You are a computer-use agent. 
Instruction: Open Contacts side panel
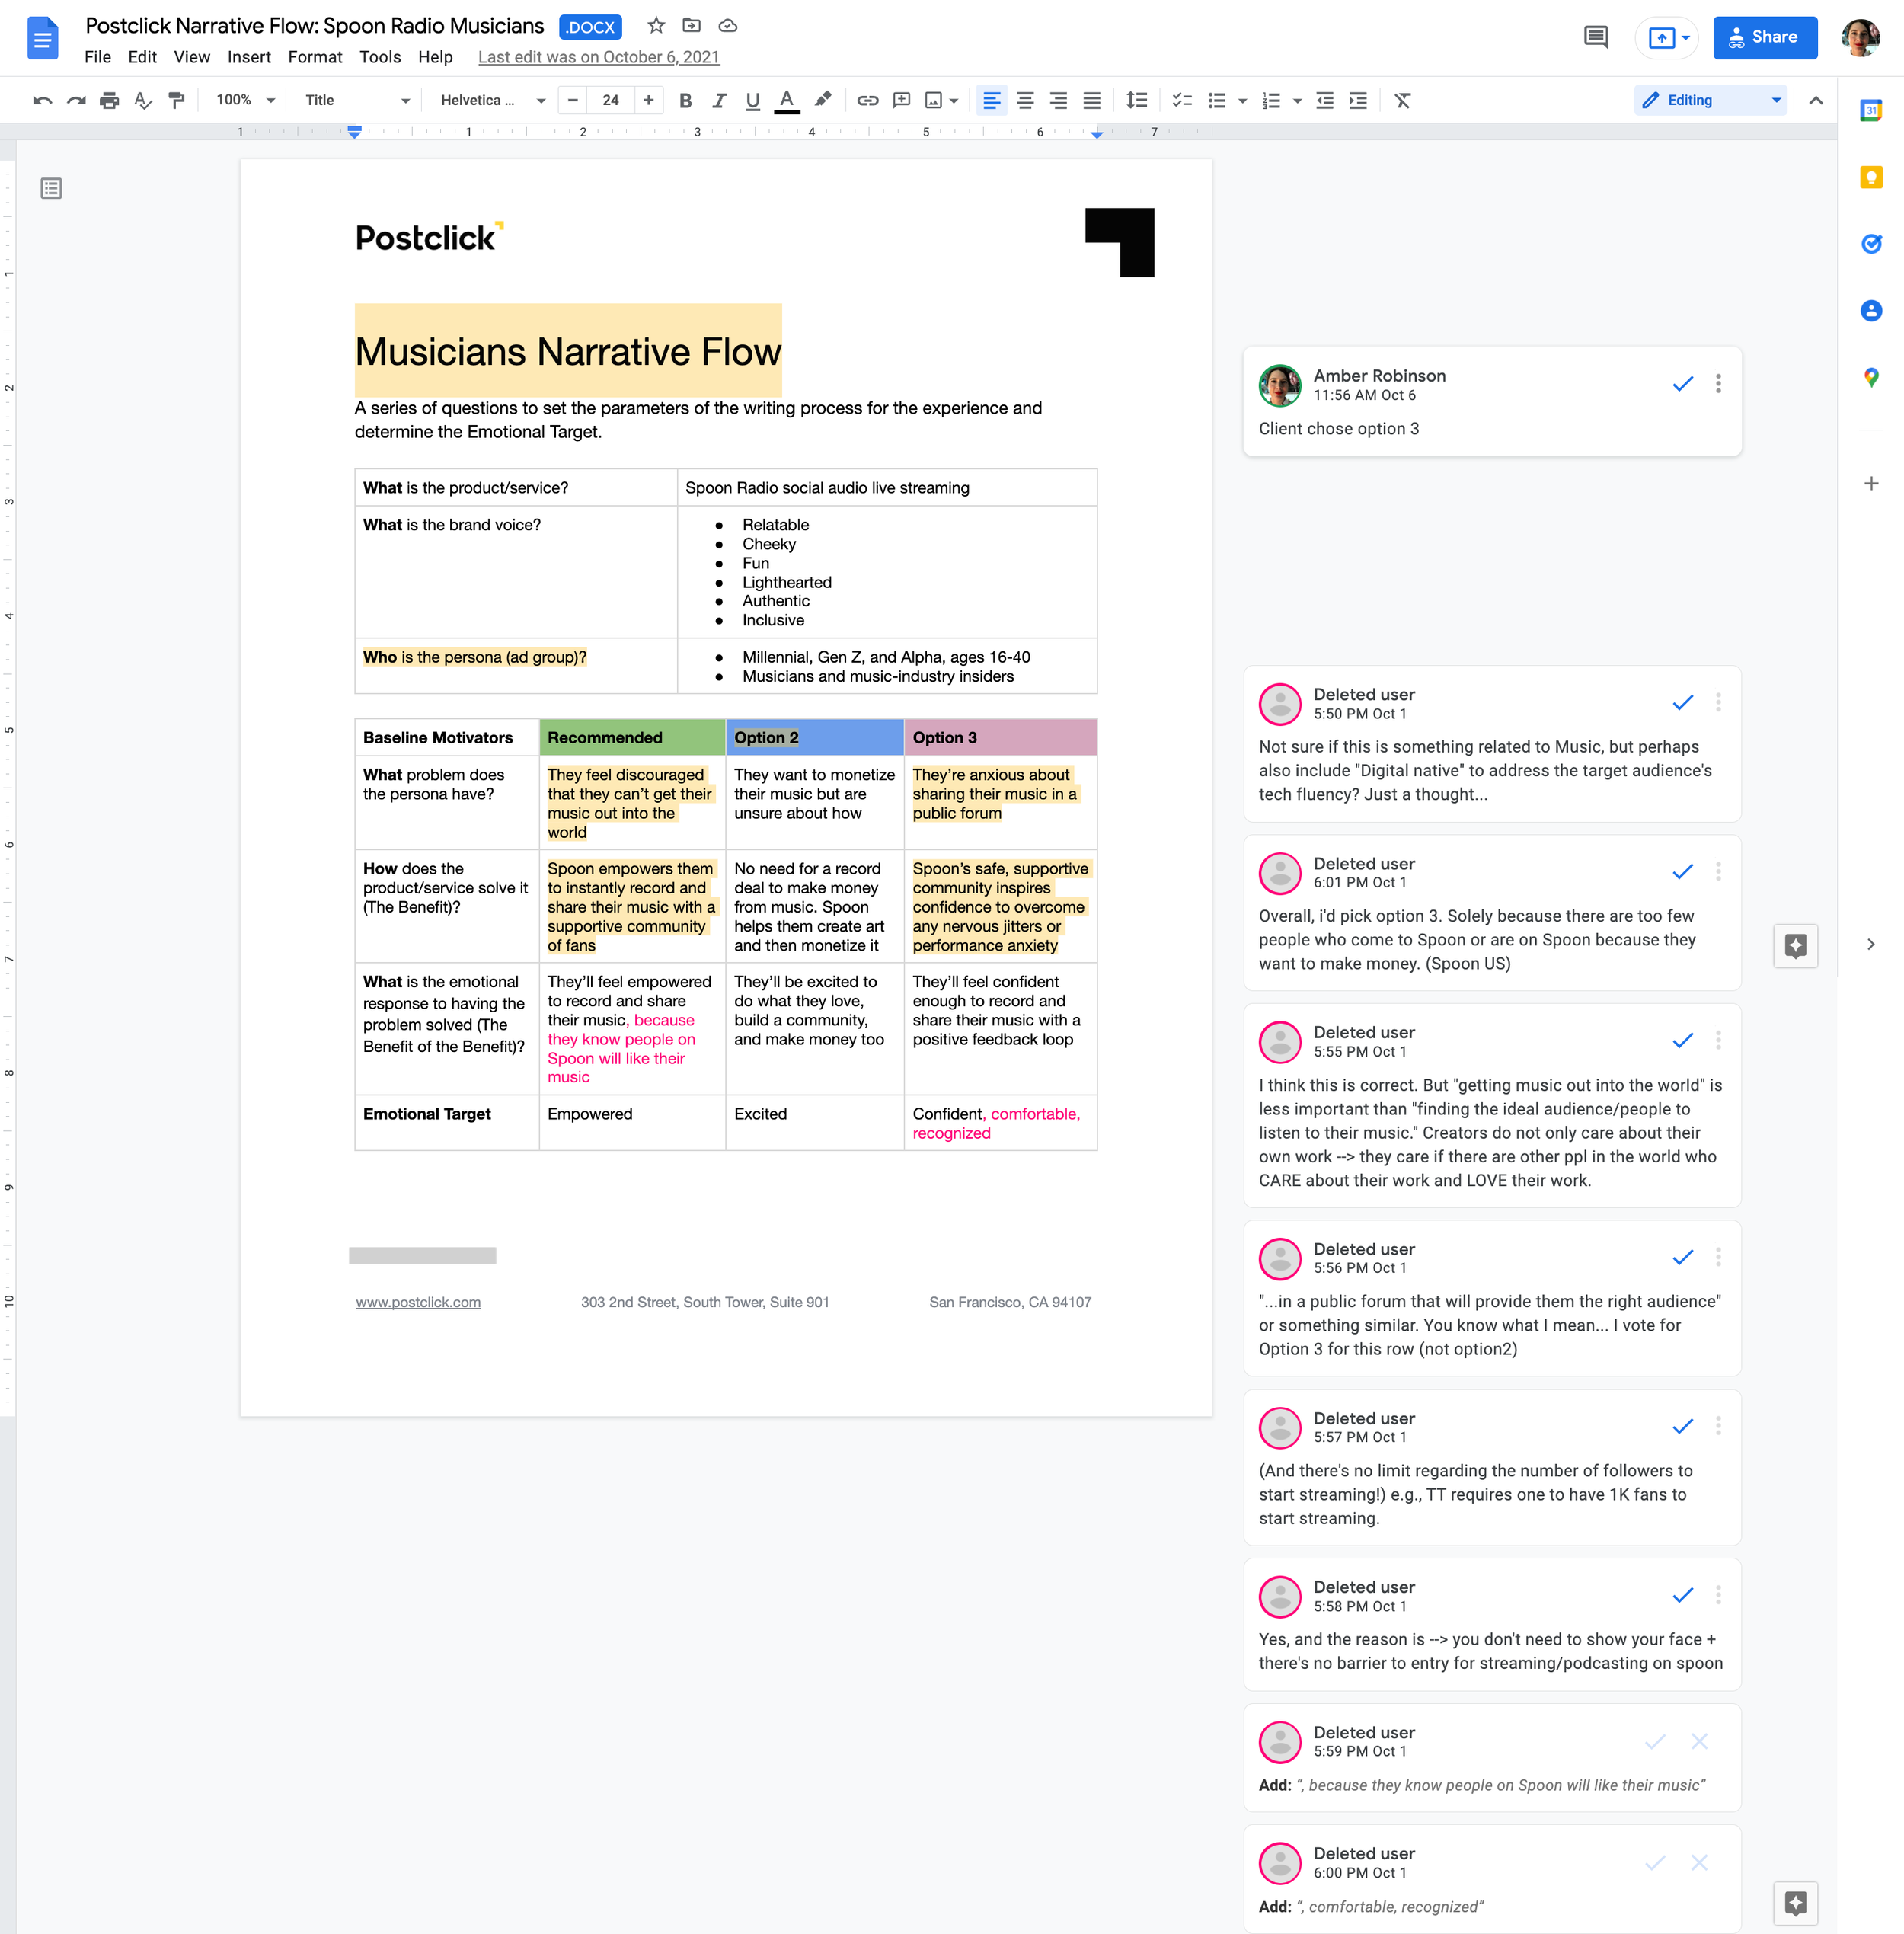(x=1871, y=311)
